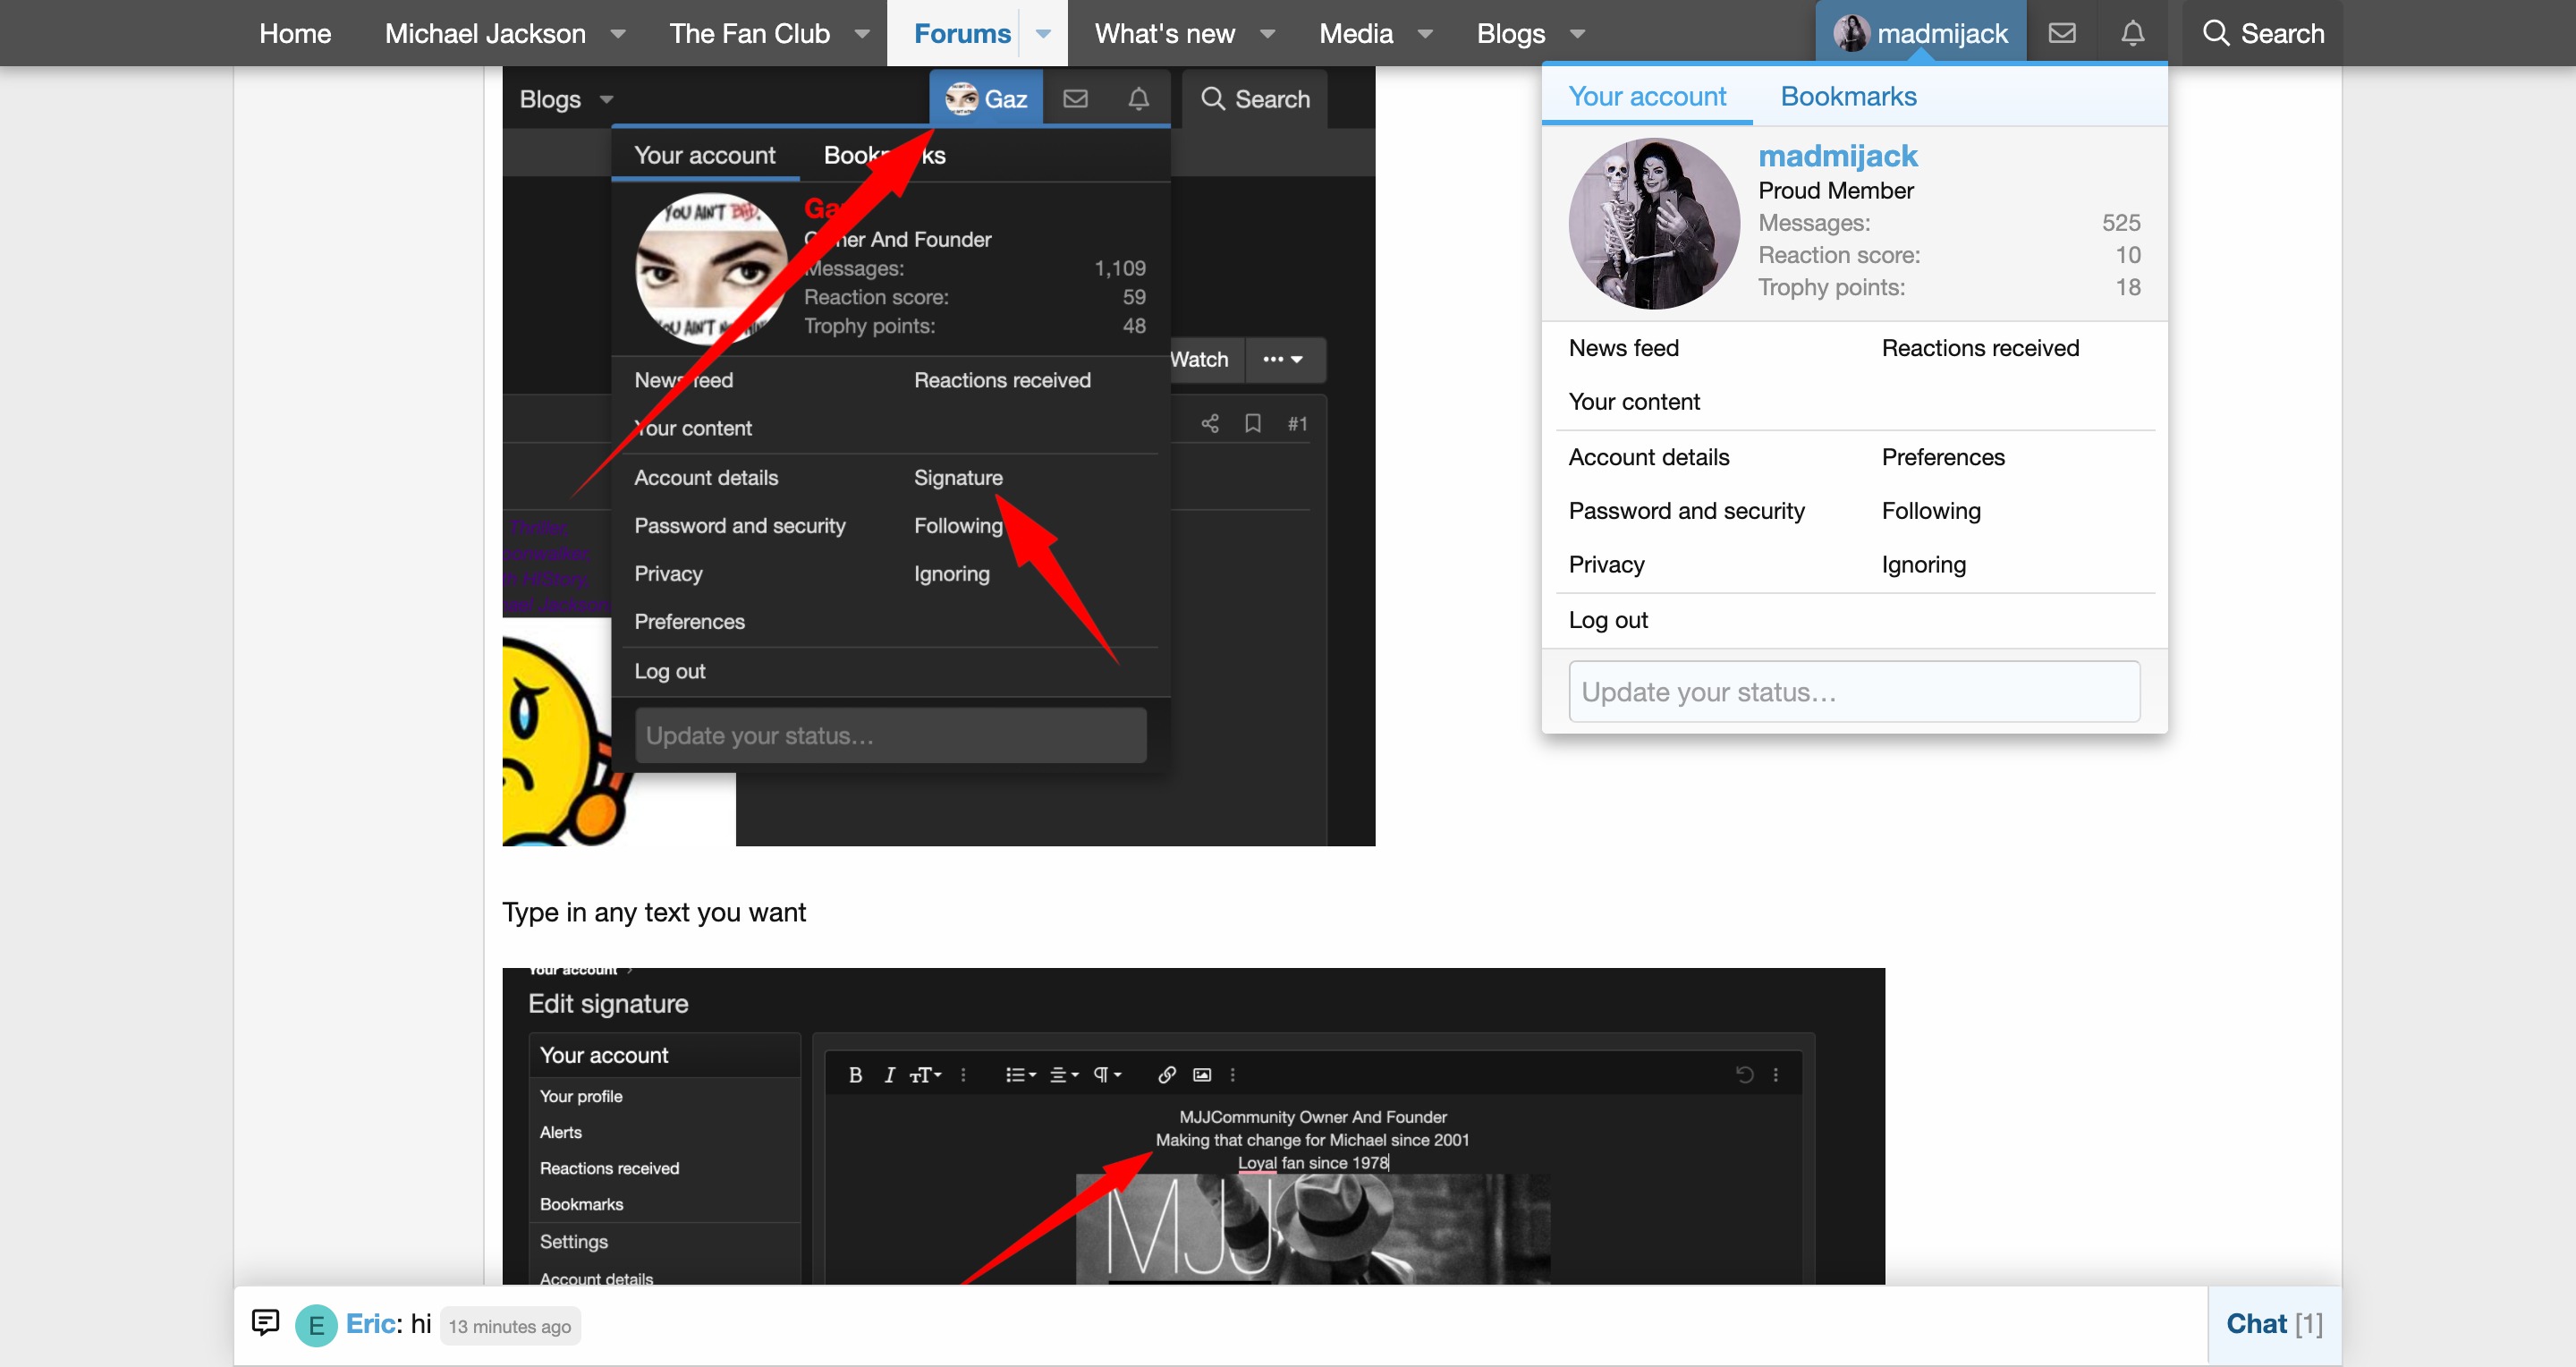Open The Fan Club nav section
The height and width of the screenshot is (1367, 2576).
[x=749, y=33]
